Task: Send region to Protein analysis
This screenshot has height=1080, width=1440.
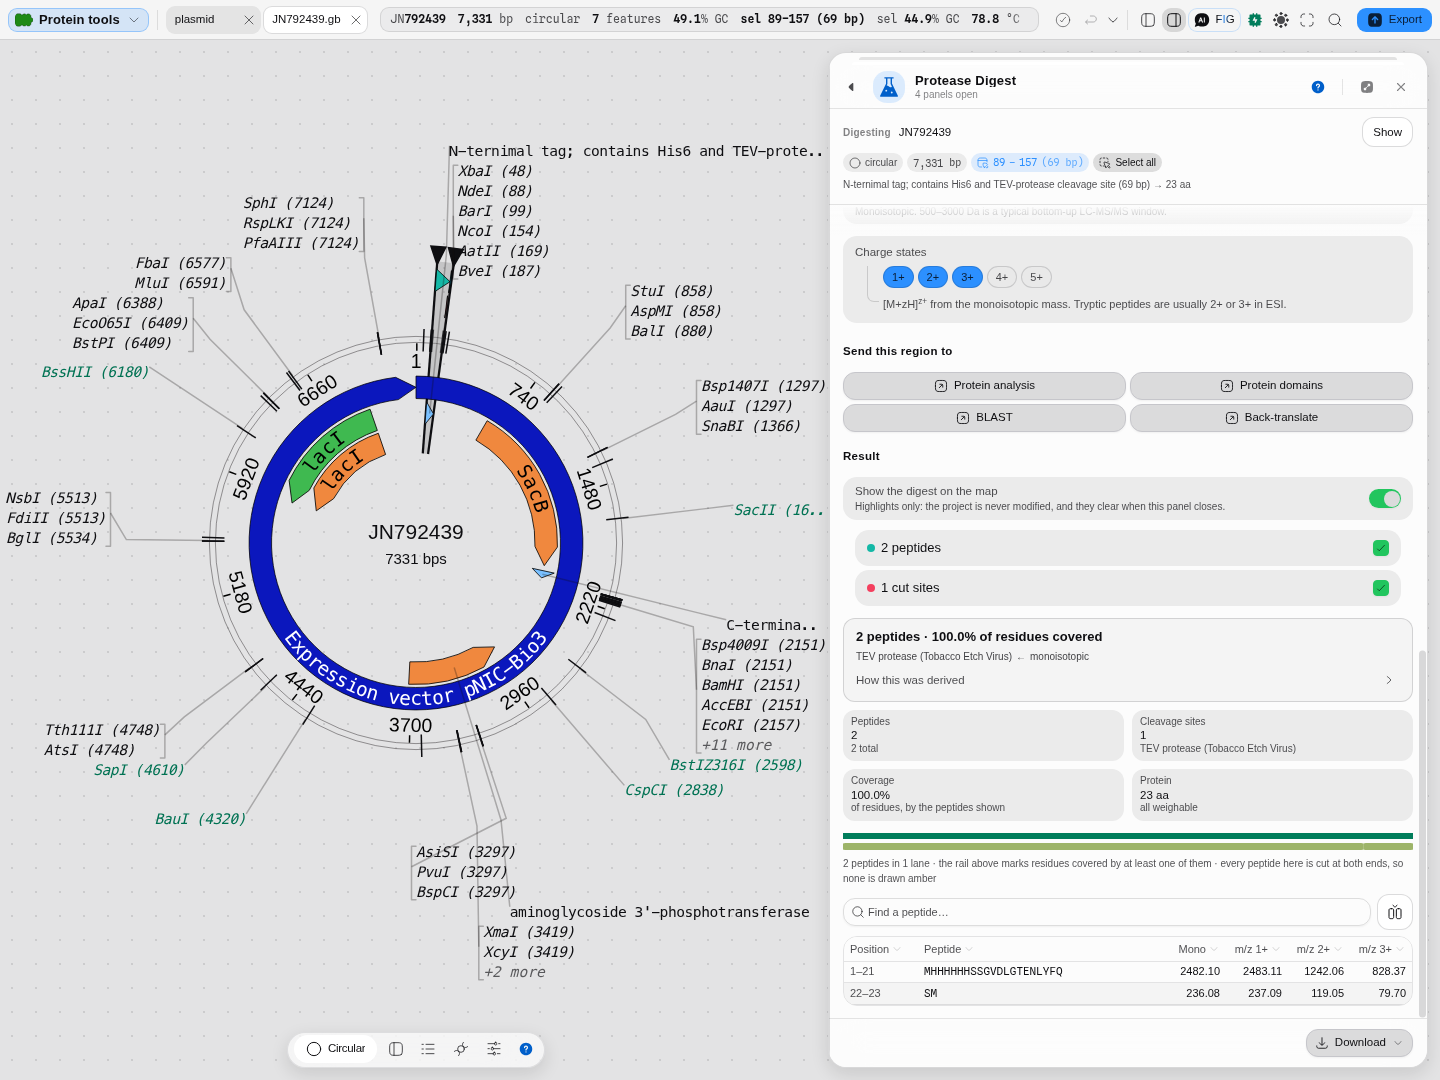Action: 984,386
